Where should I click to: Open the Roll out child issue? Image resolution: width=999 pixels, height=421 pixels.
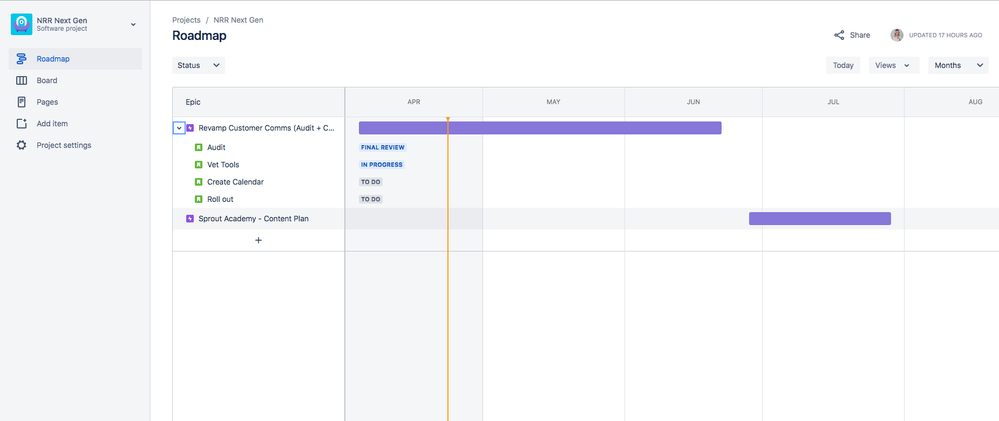point(220,199)
